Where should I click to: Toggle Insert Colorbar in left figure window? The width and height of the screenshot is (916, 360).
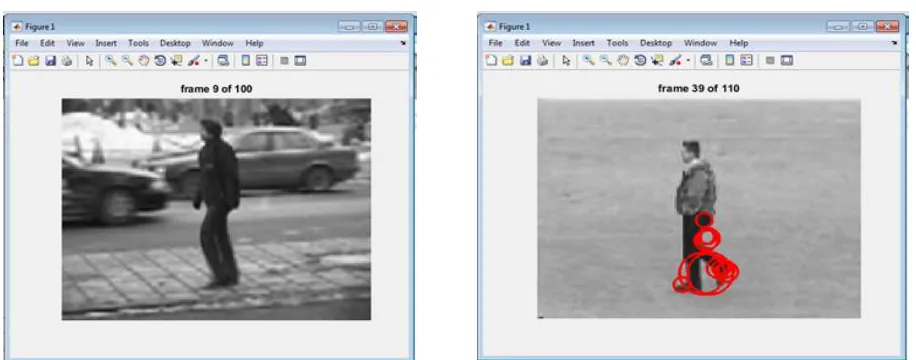click(246, 61)
